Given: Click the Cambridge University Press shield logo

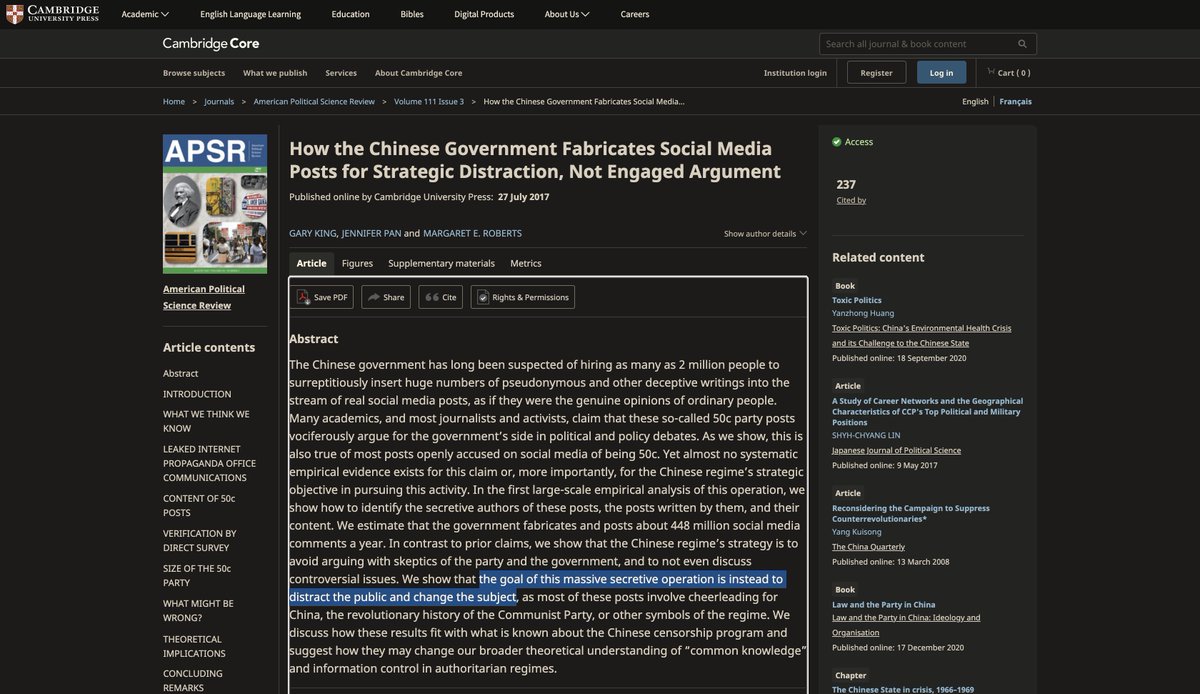Looking at the screenshot, I should [15, 14].
